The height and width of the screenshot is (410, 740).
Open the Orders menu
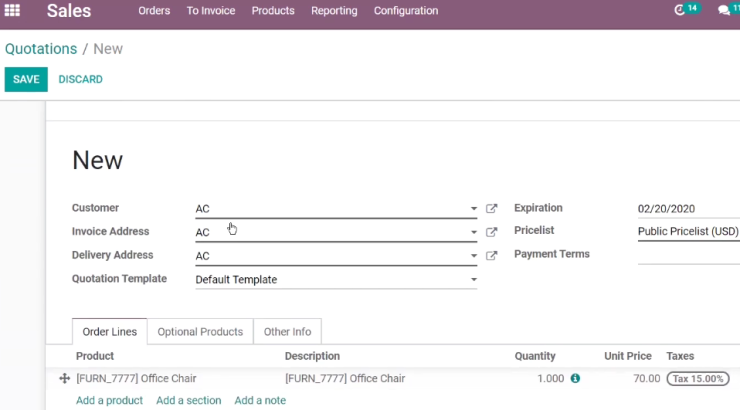tap(154, 10)
